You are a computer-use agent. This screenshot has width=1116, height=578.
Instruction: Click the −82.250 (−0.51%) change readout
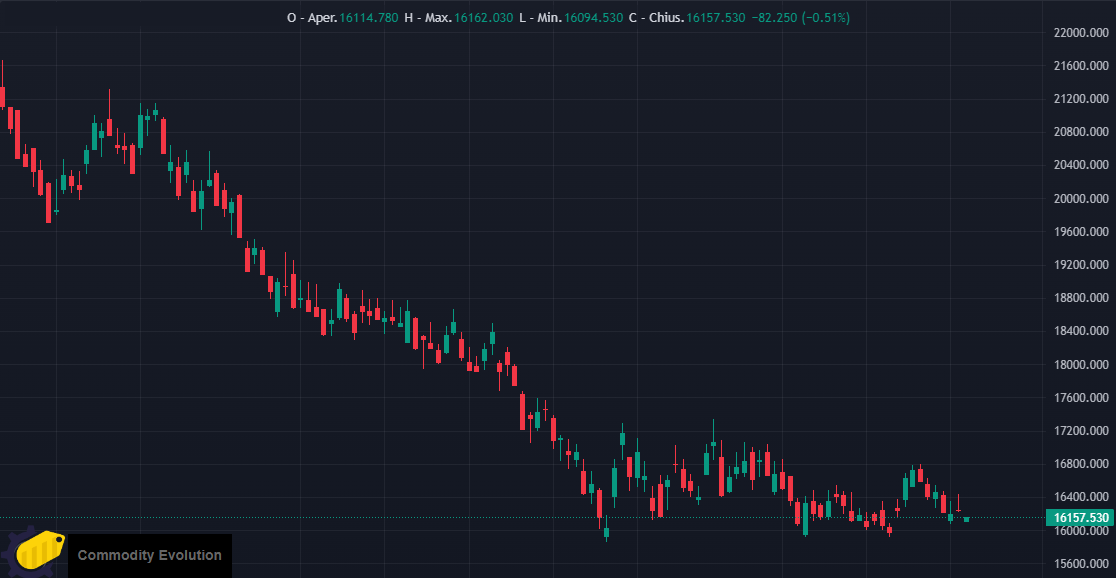pos(800,18)
